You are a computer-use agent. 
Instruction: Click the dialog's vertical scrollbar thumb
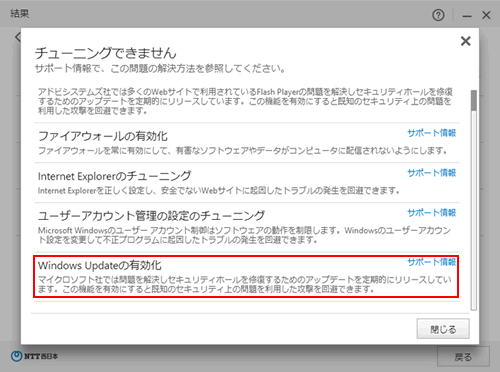point(474,100)
